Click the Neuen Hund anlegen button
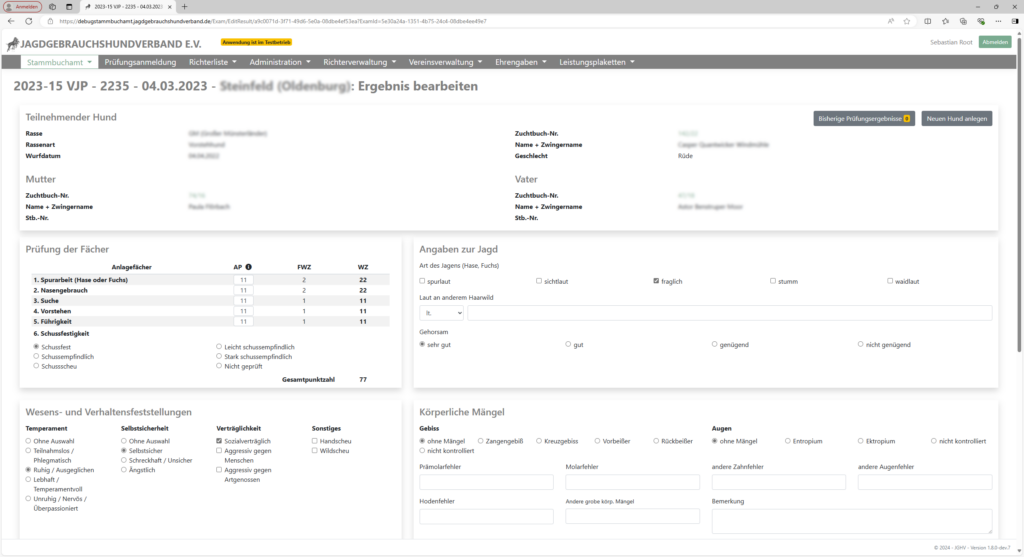The height and width of the screenshot is (557, 1024). (x=957, y=118)
